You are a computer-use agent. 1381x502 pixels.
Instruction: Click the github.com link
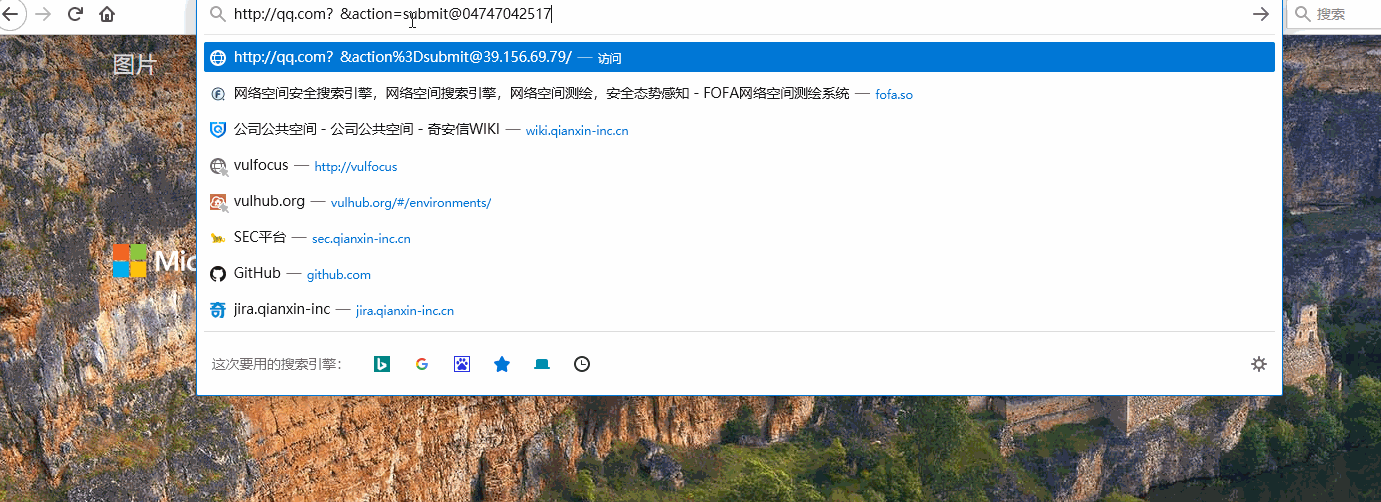point(339,275)
